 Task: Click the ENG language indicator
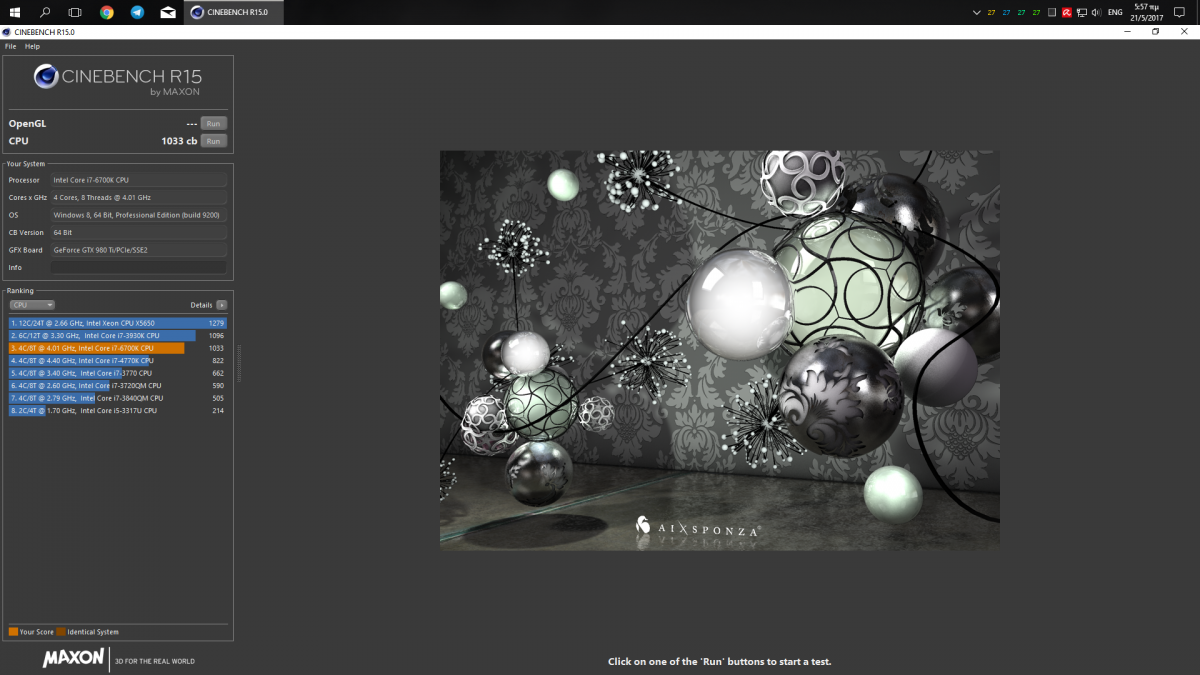coord(1115,13)
